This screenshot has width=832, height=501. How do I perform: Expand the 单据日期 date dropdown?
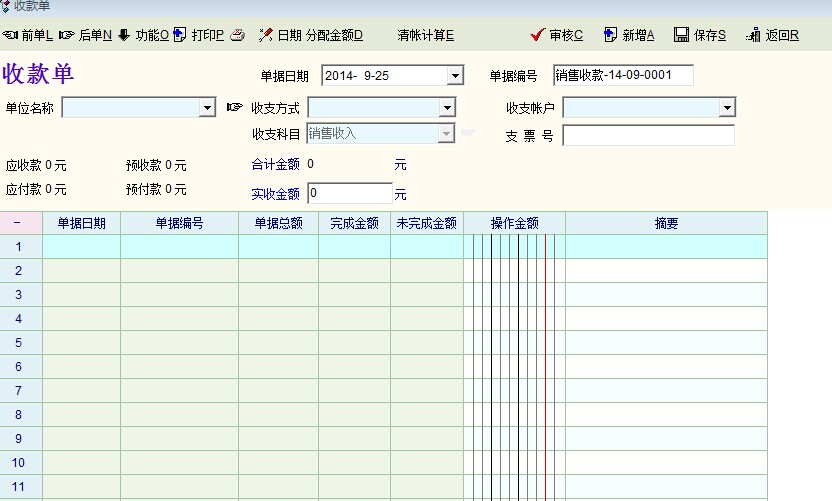tap(455, 76)
